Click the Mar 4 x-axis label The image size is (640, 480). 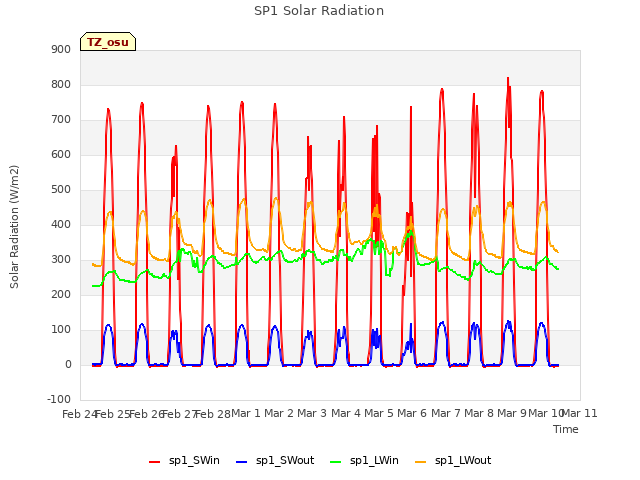pyautogui.click(x=346, y=413)
